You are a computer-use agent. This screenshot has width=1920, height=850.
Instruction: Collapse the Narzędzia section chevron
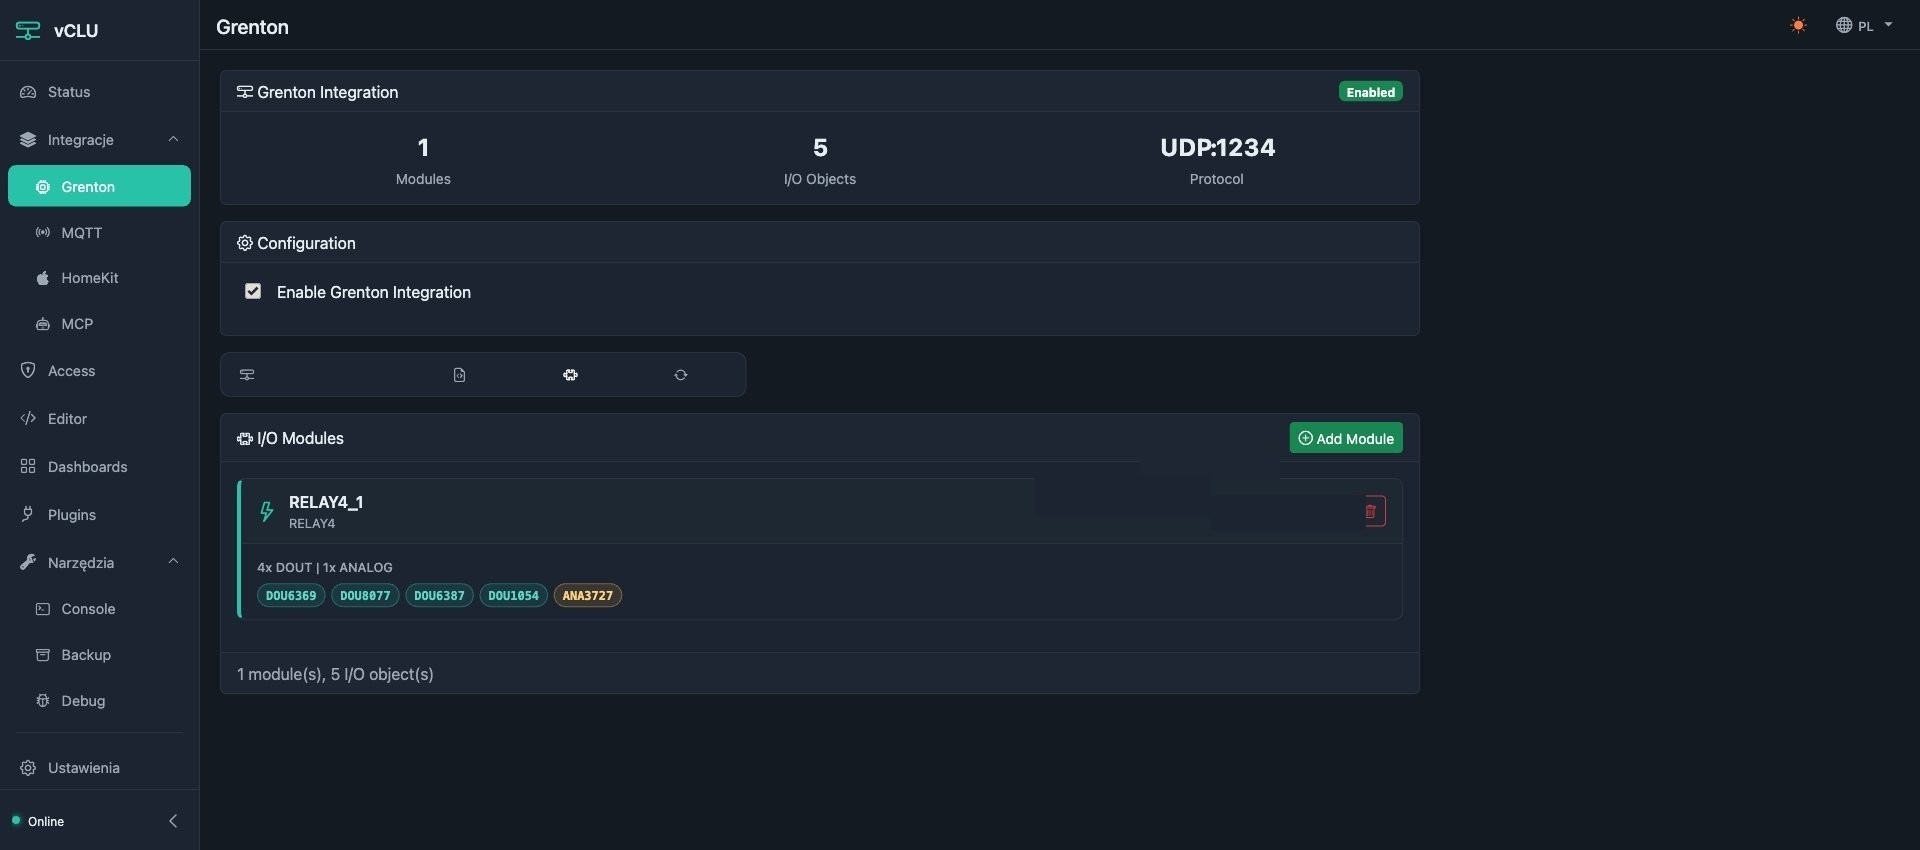pos(173,562)
